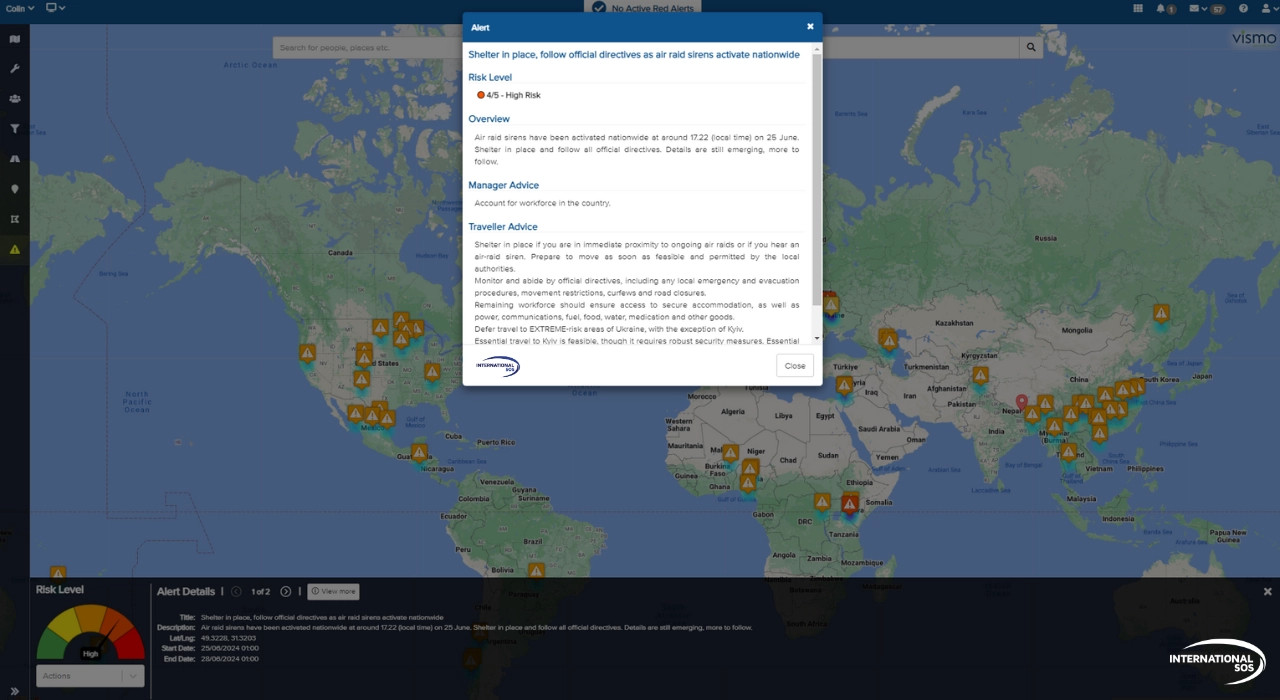Open the notifications bell icon
Viewport: 1280px width, 700px height.
tap(1164, 8)
